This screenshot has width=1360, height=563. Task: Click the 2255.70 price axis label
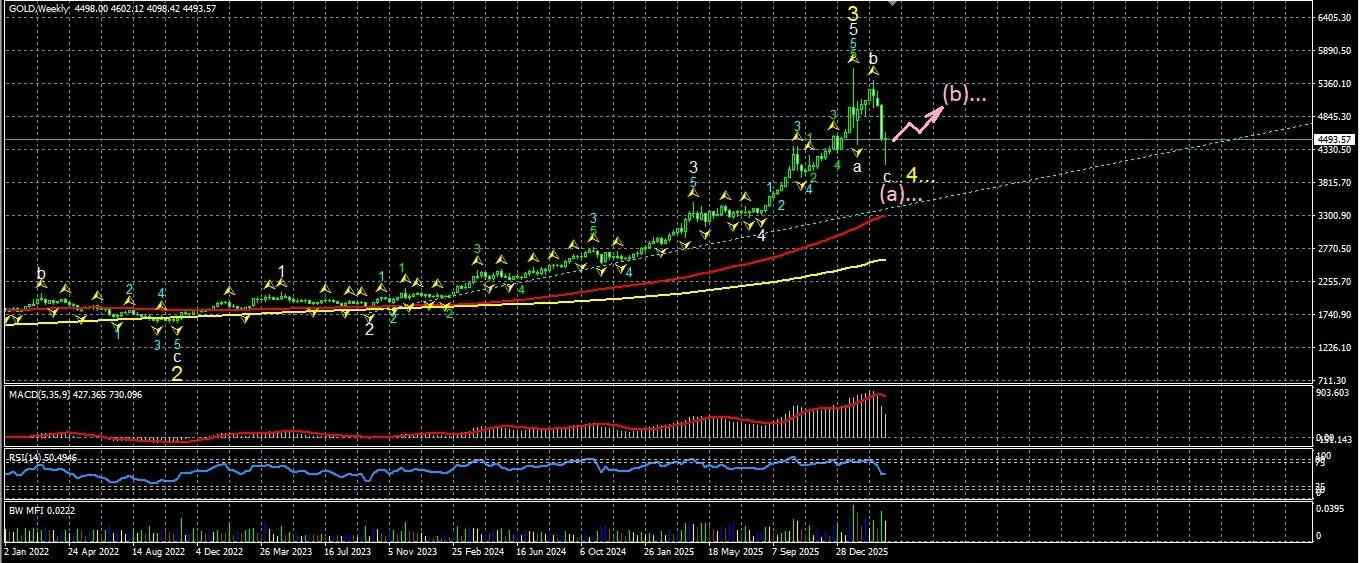click(x=1336, y=282)
